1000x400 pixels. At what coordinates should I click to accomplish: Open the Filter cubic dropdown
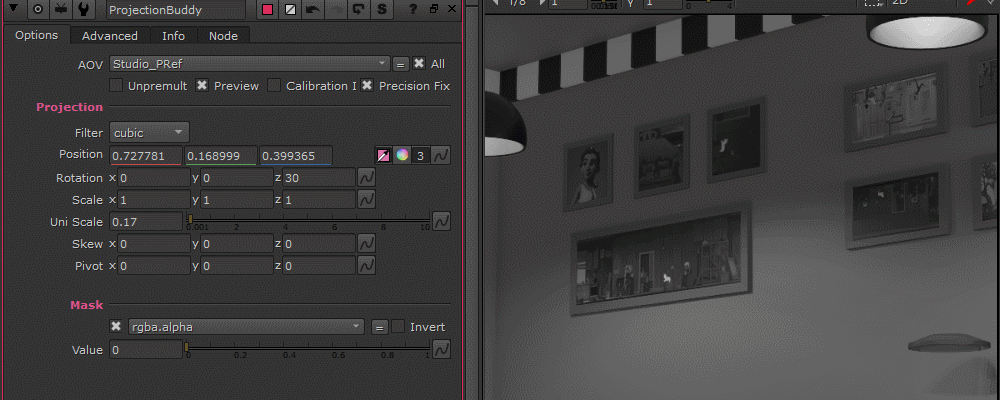coord(149,133)
